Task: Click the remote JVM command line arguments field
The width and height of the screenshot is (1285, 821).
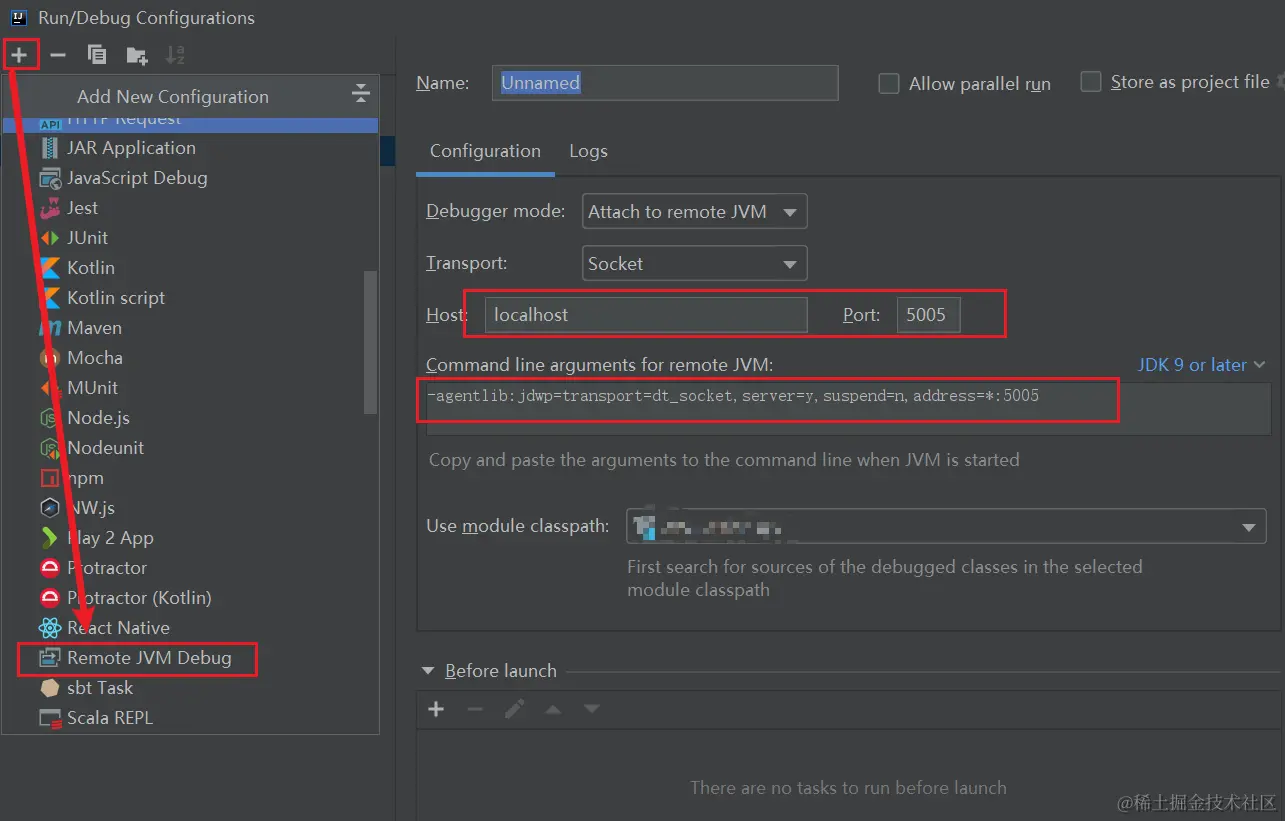Action: pyautogui.click(x=848, y=408)
